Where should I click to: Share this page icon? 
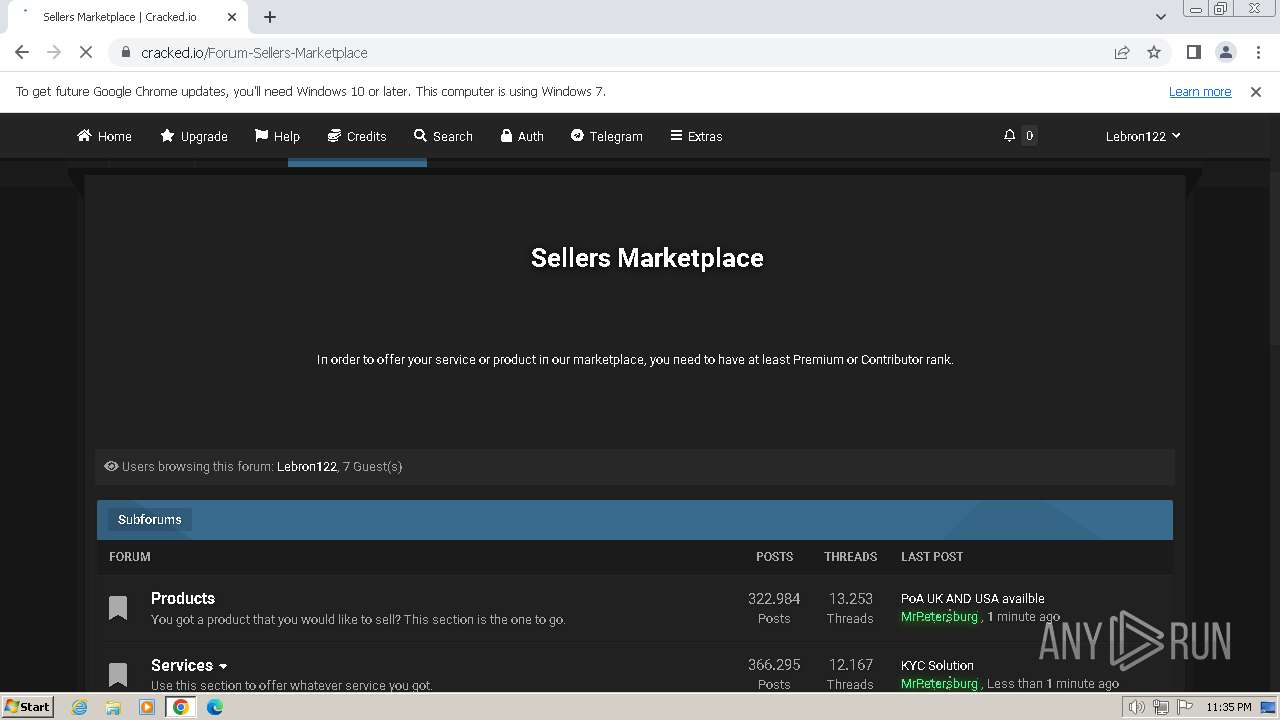click(1122, 52)
